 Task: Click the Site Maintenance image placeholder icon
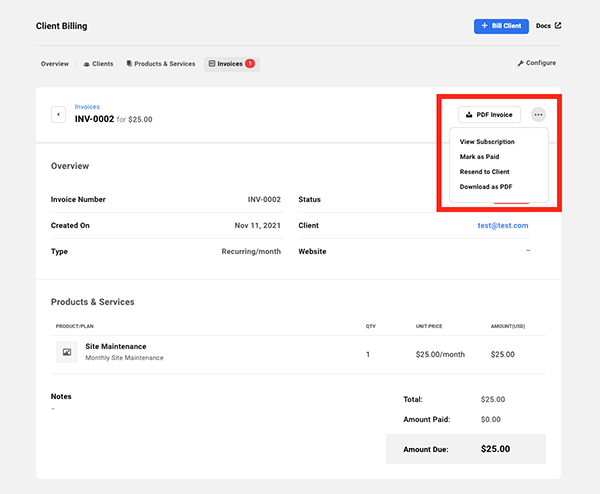pos(67,352)
